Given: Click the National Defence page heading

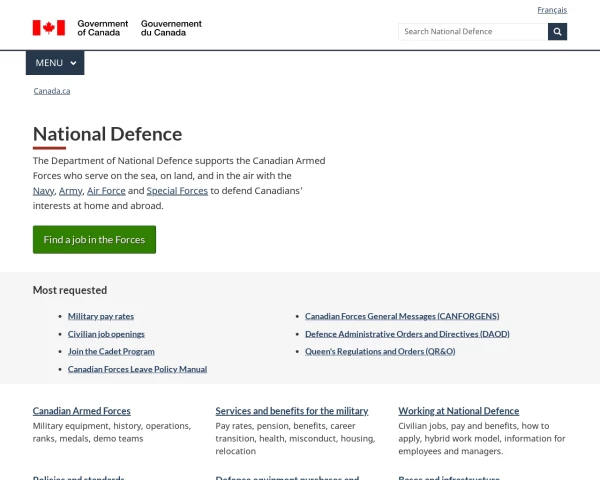Looking at the screenshot, I should tap(108, 134).
